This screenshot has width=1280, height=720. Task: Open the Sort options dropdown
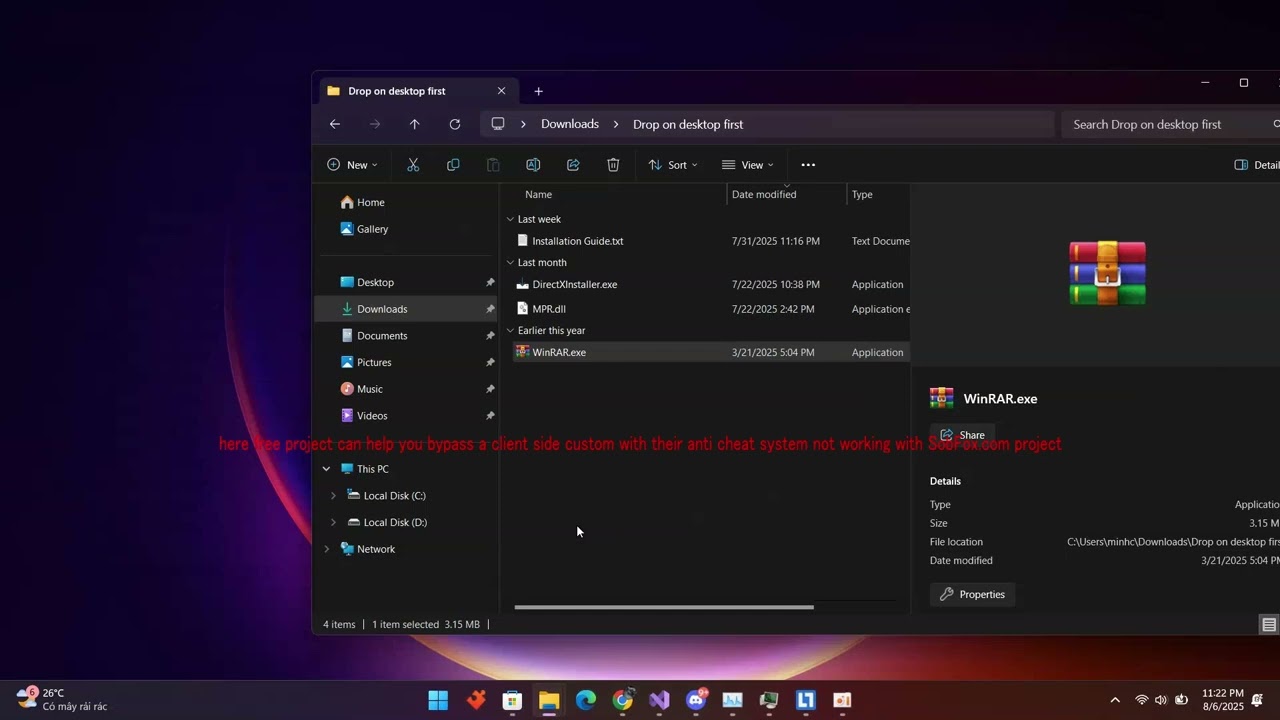click(673, 165)
